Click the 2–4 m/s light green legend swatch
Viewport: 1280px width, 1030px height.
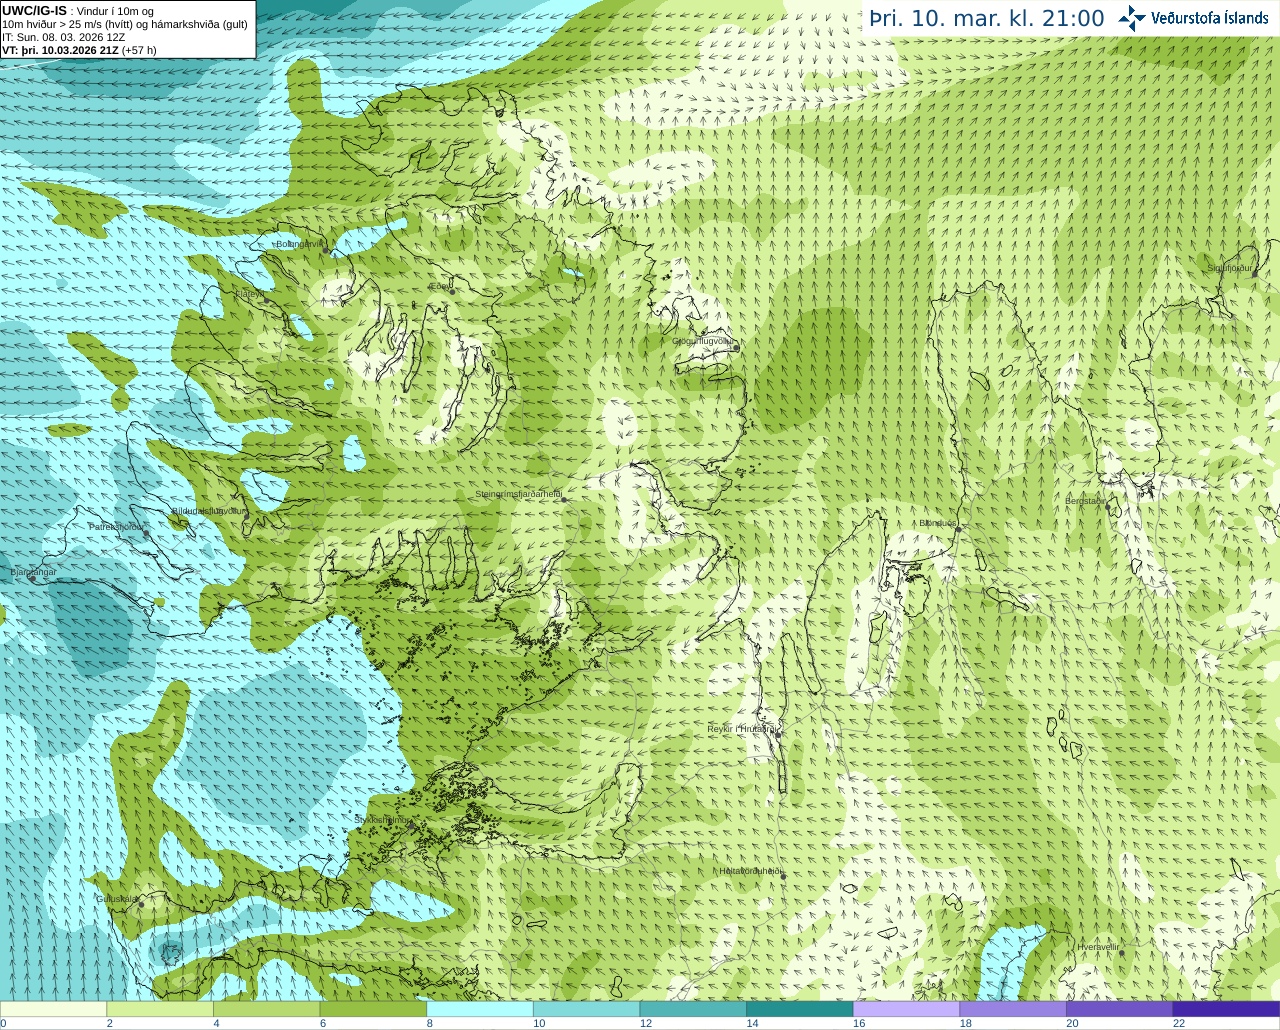point(160,1009)
